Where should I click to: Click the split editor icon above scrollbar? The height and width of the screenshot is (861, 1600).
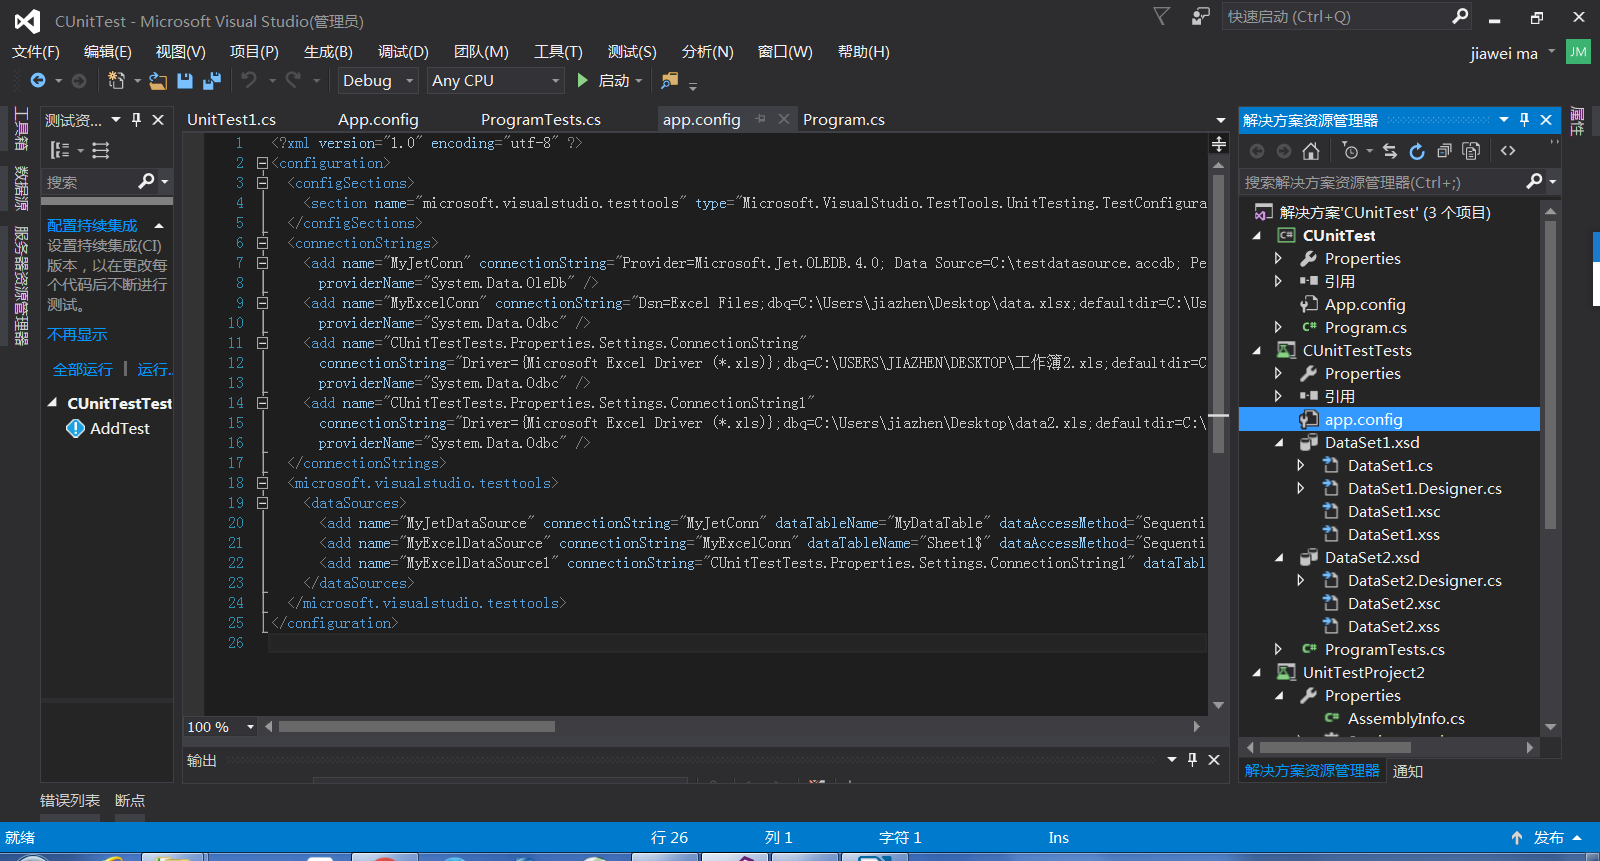1218,144
